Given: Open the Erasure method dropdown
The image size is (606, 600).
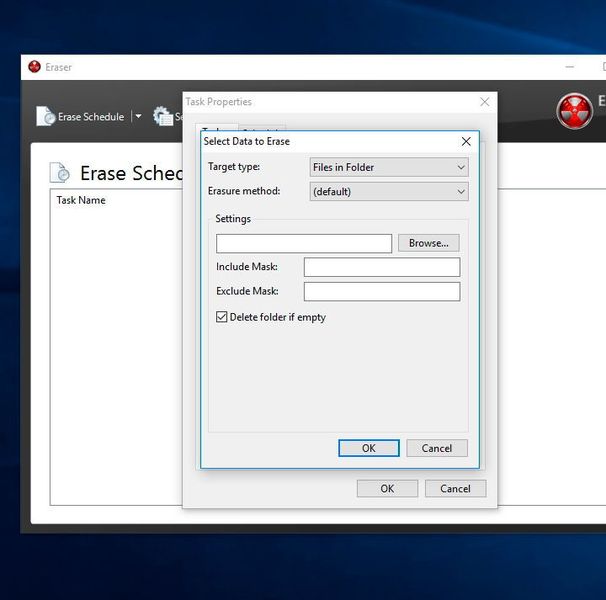Looking at the screenshot, I should point(389,191).
